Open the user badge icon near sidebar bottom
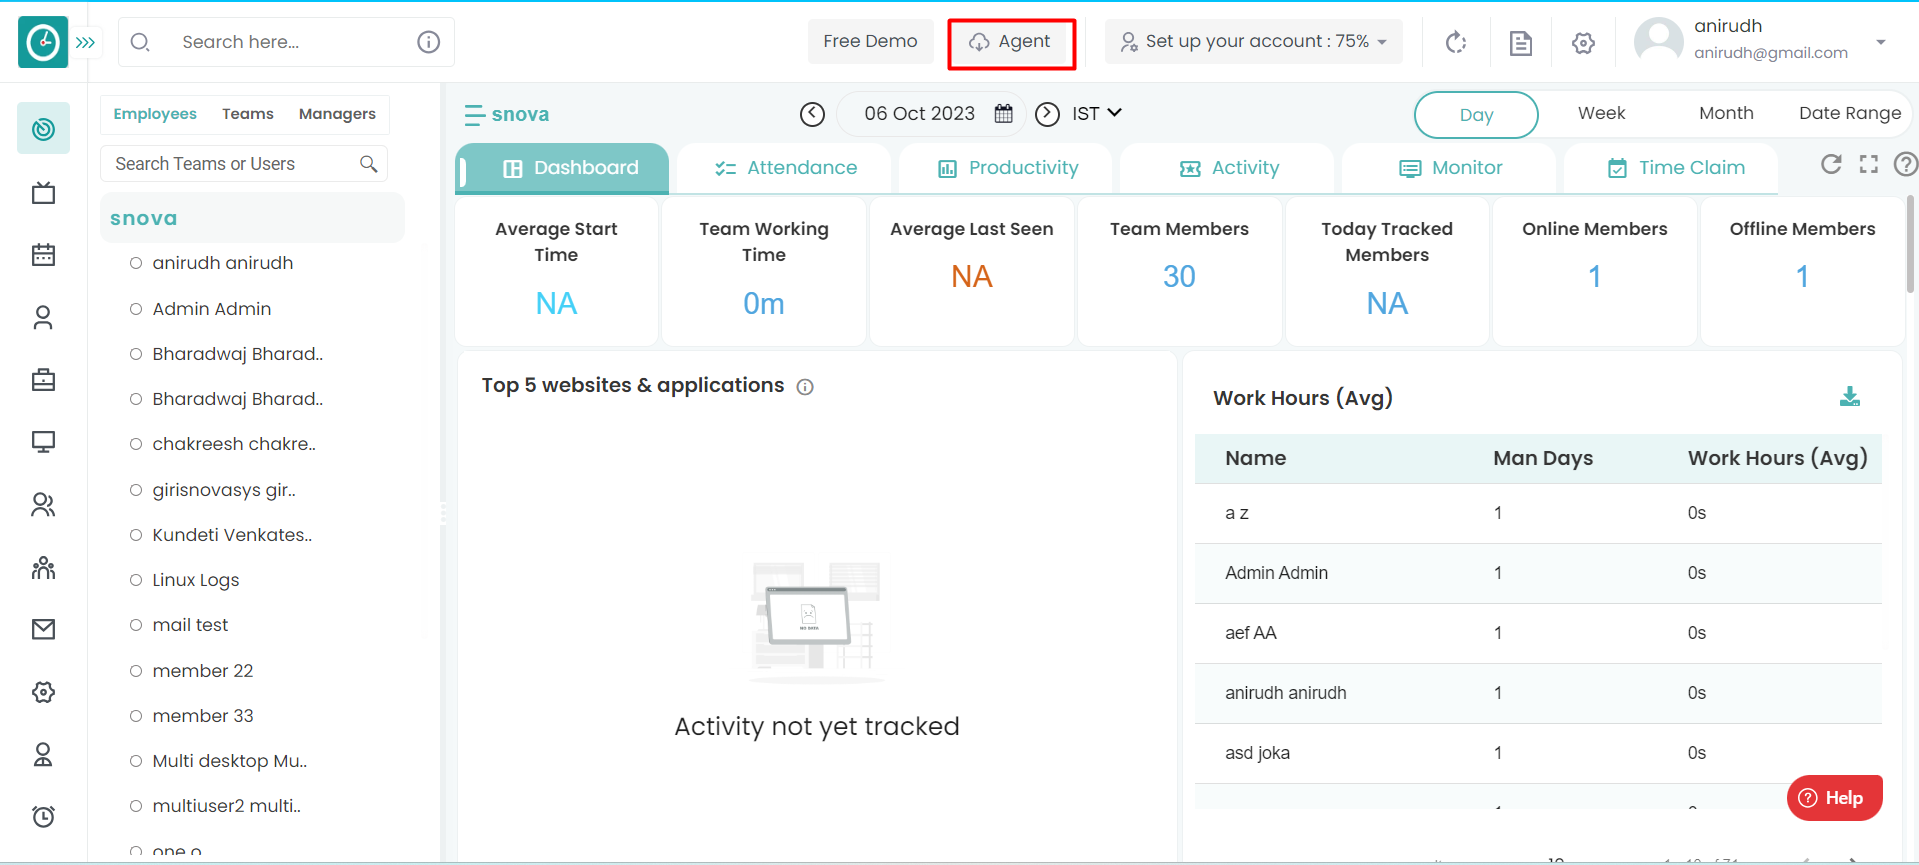Viewport: 1919px width, 865px height. [x=43, y=754]
